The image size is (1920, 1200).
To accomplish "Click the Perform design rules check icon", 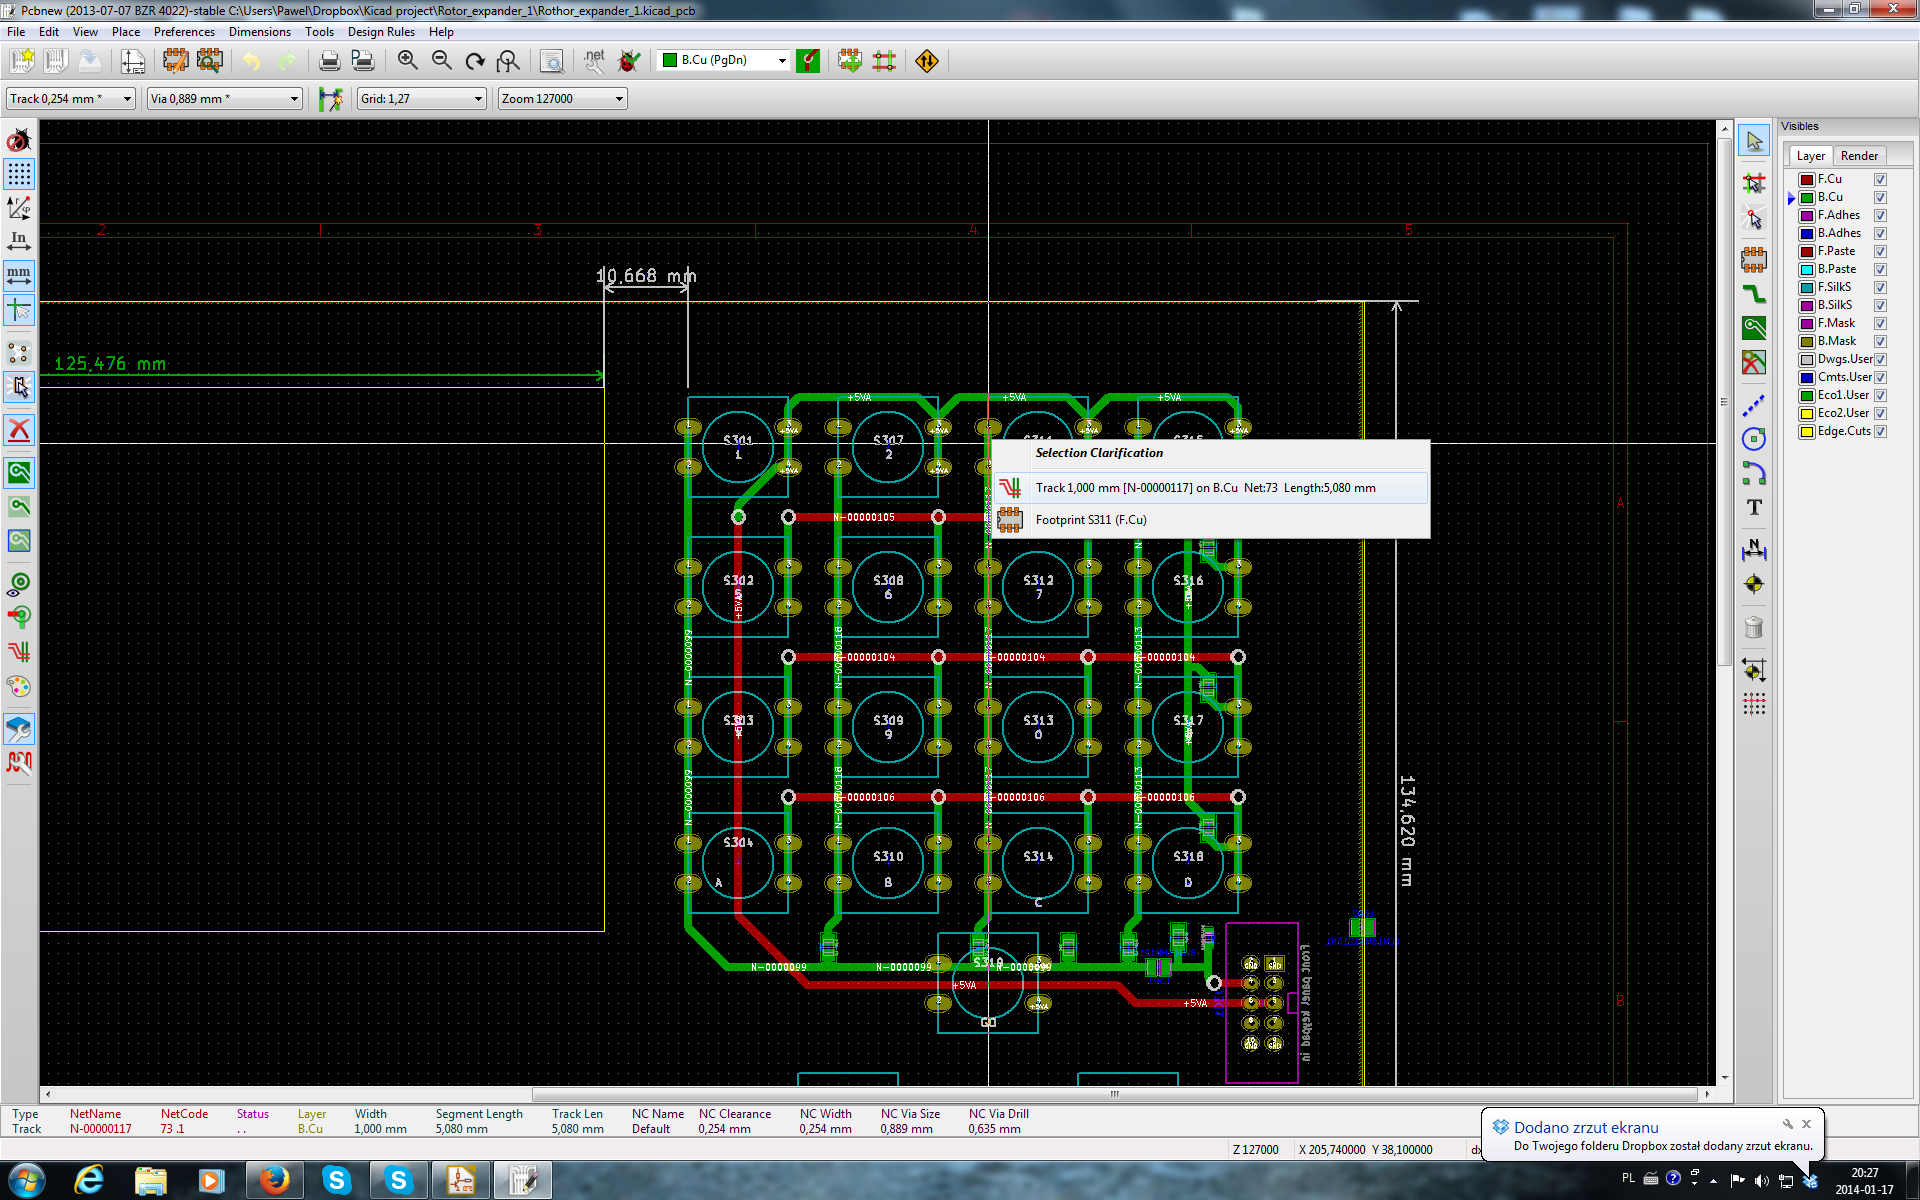I will [x=629, y=61].
